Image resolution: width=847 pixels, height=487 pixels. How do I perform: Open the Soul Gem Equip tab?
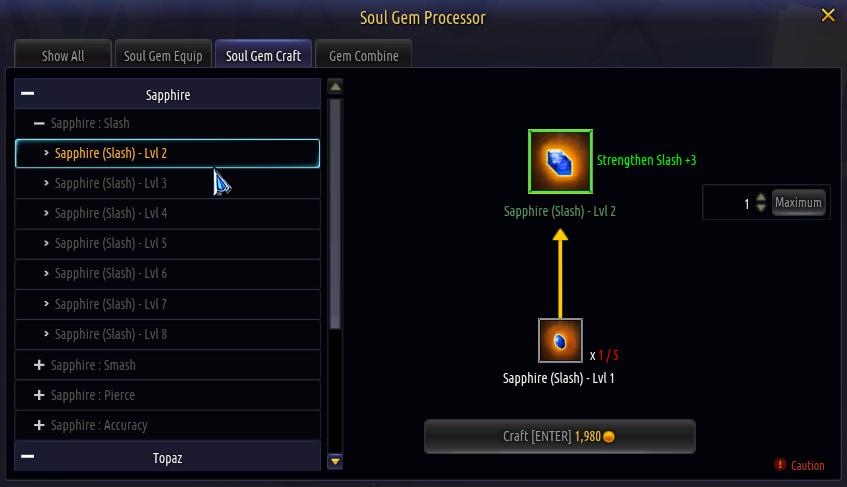pyautogui.click(x=163, y=56)
